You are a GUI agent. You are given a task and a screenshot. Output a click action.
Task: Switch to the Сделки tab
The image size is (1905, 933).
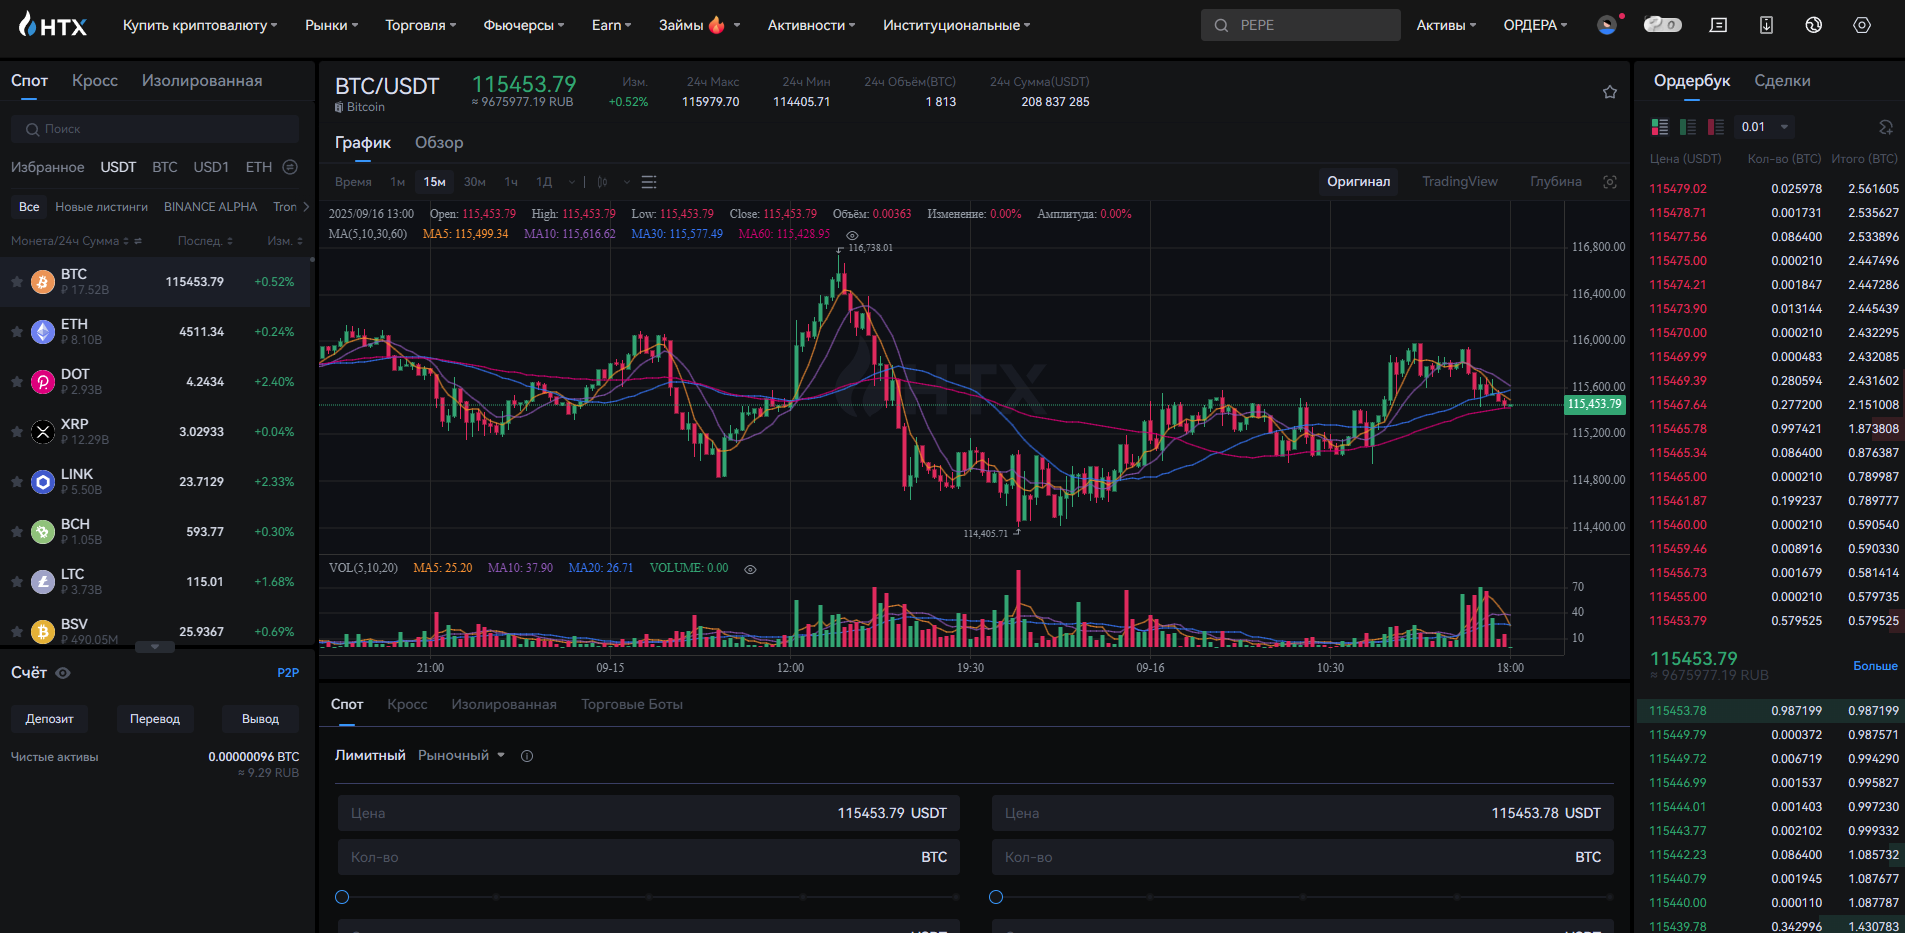point(1782,81)
